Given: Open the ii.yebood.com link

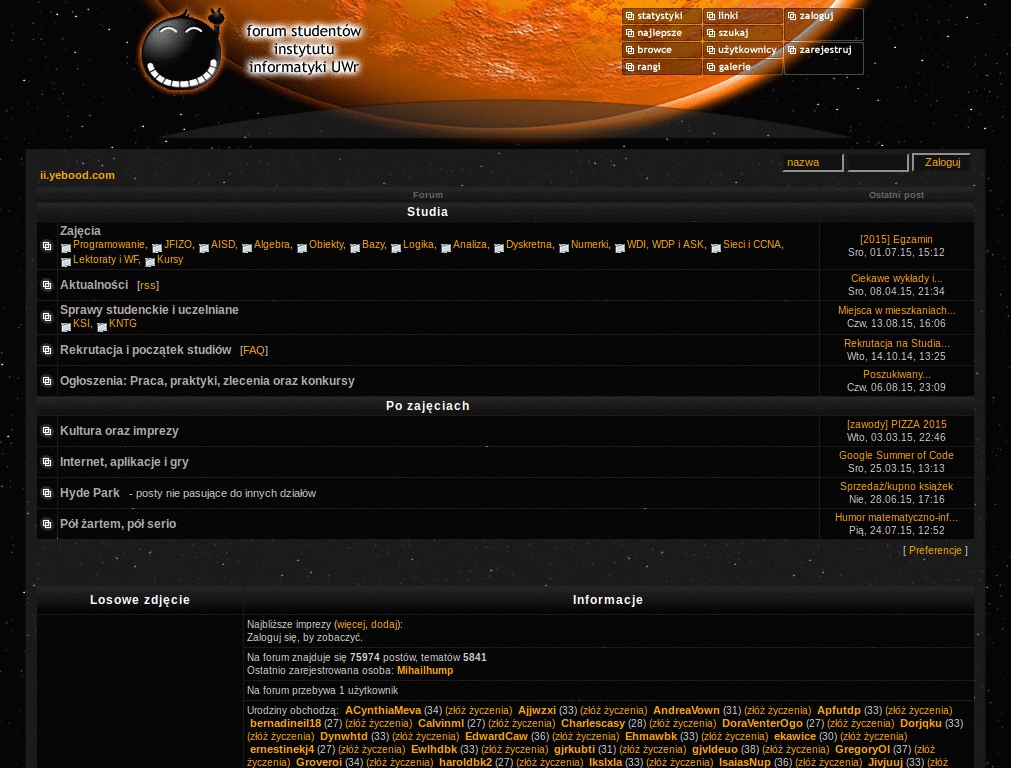Looking at the screenshot, I should 77,175.
